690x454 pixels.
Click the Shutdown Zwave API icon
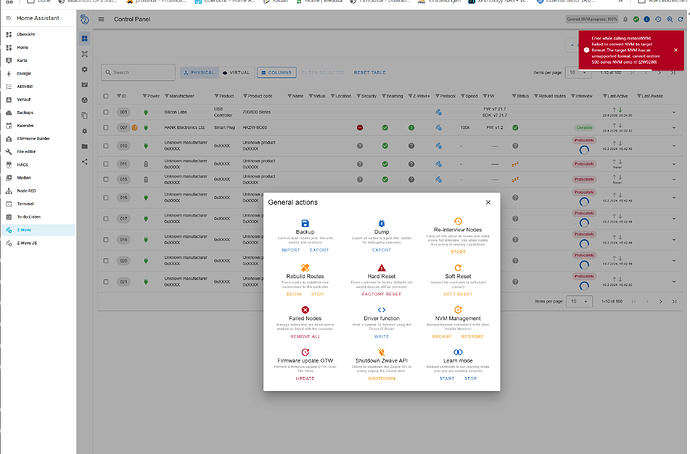tap(382, 352)
